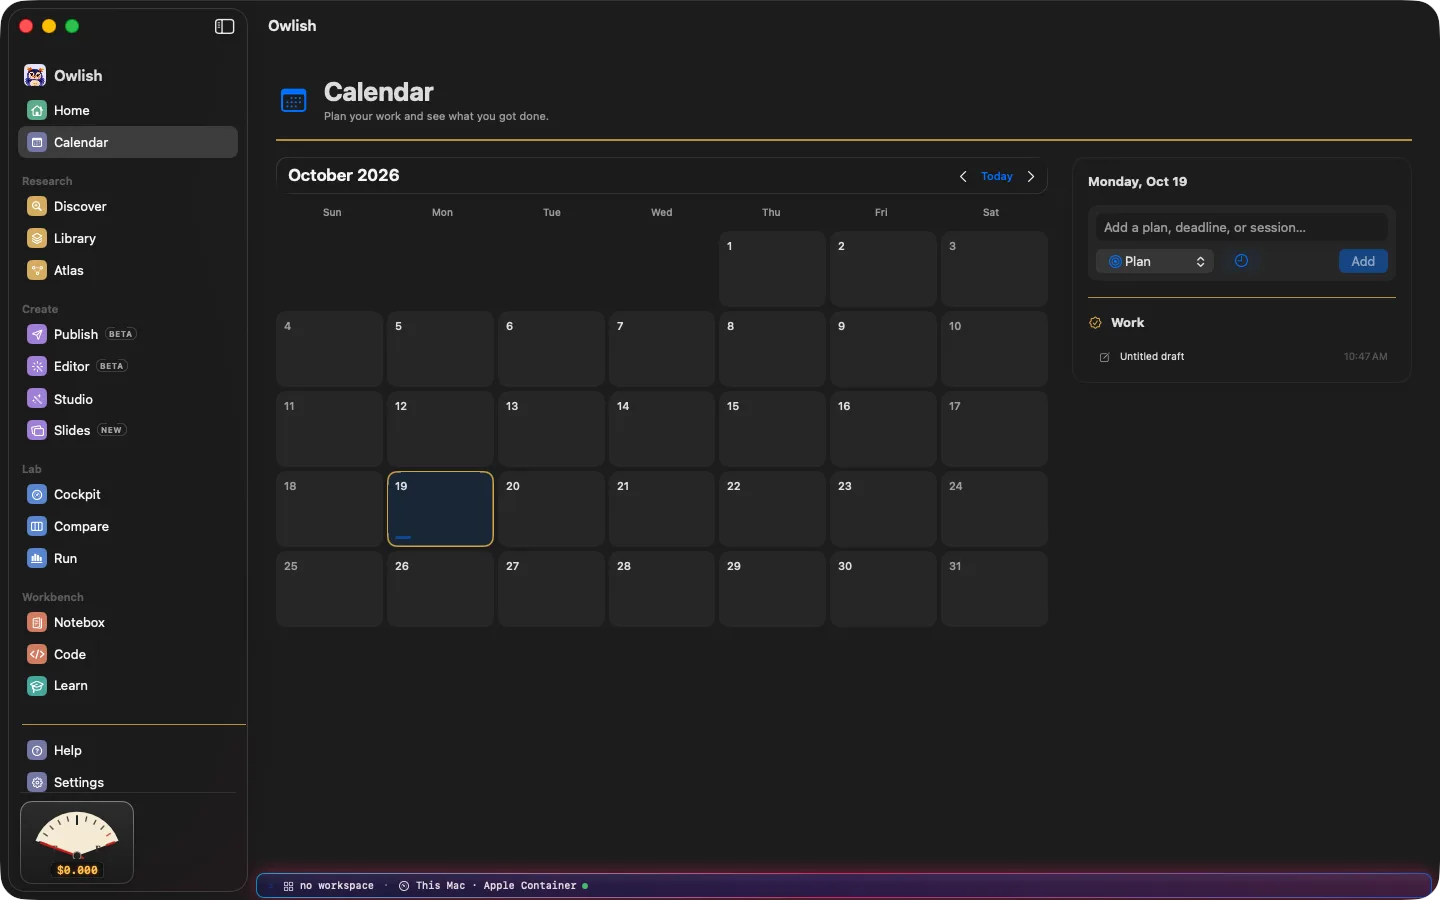Click the Add button
Screen dimensions: 1440x900
(1363, 261)
